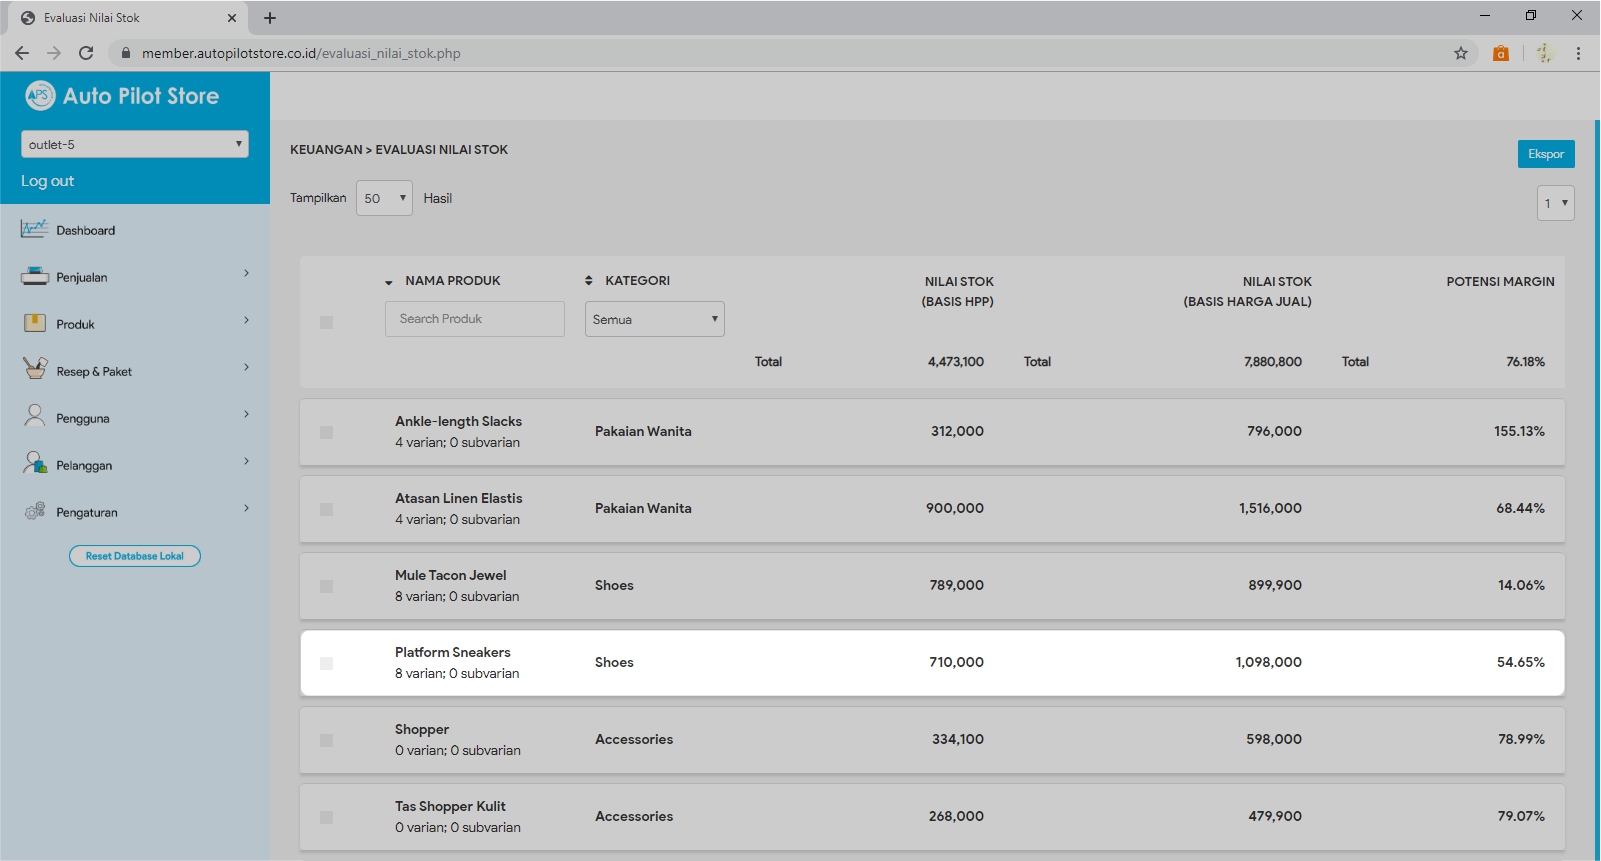Screen dimensions: 1601x861
Task: Click the Penjualan cash register icon
Action: (x=34, y=277)
